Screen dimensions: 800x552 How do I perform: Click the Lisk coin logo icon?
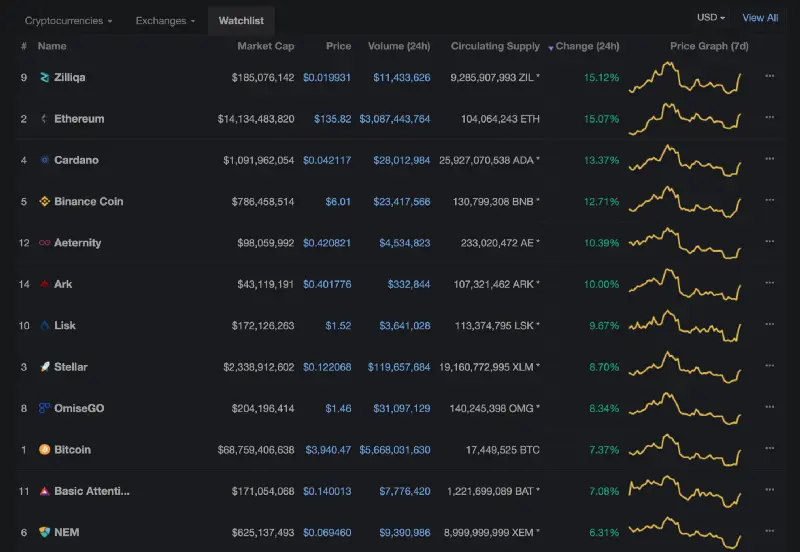(44, 325)
